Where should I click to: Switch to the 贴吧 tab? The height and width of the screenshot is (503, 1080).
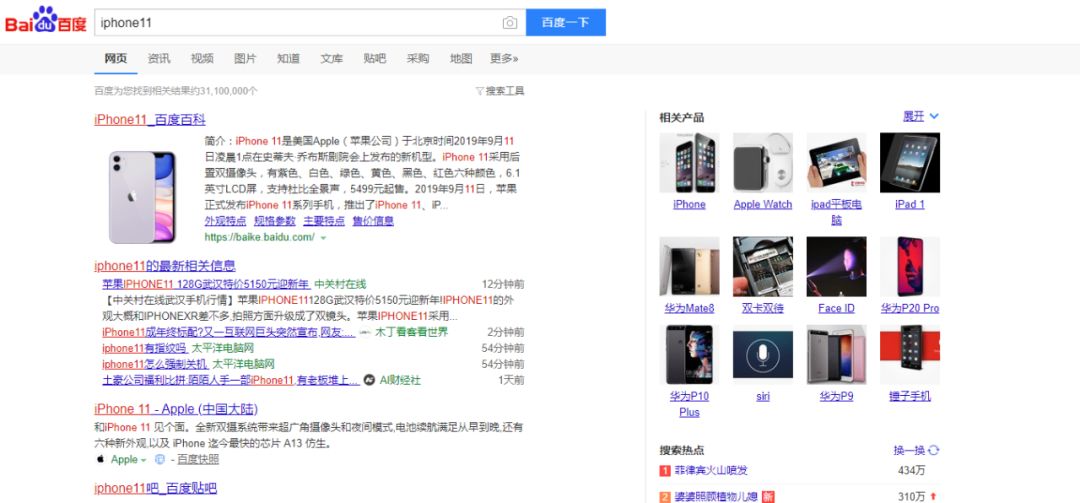[375, 59]
